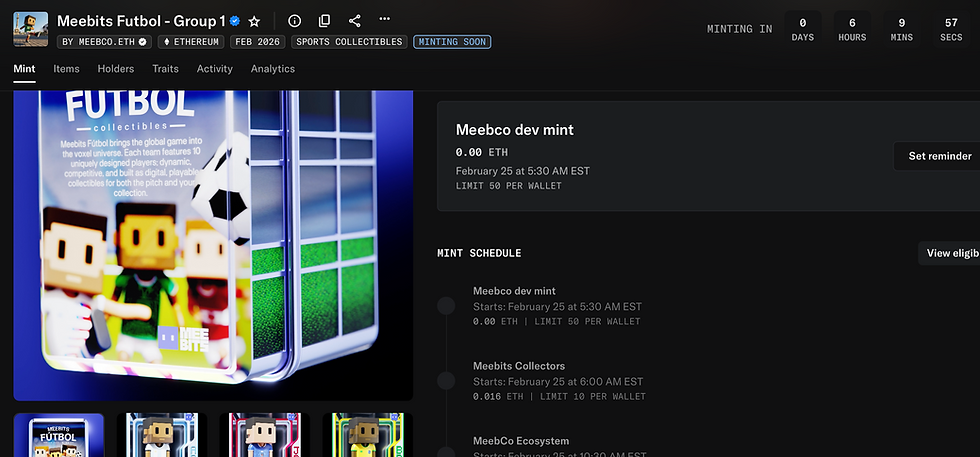The width and height of the screenshot is (980, 457).
Task: Select the yellow-jersey player card thumbnail
Action: click(368, 435)
